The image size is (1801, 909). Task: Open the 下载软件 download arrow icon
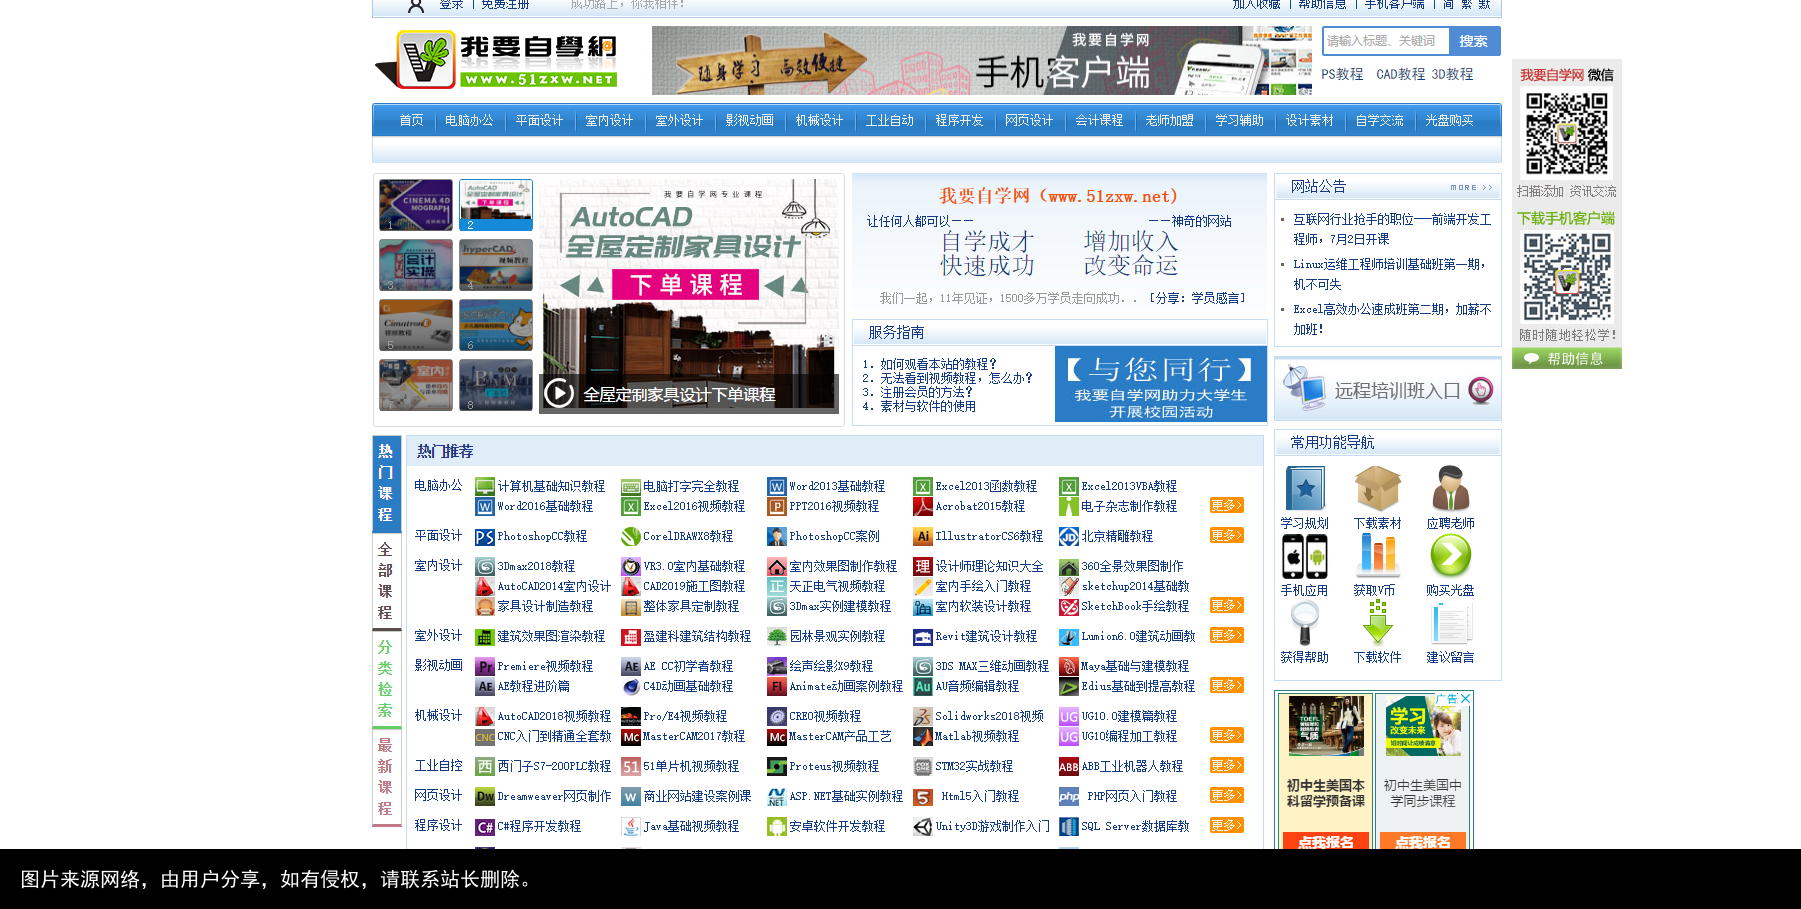pyautogui.click(x=1377, y=623)
